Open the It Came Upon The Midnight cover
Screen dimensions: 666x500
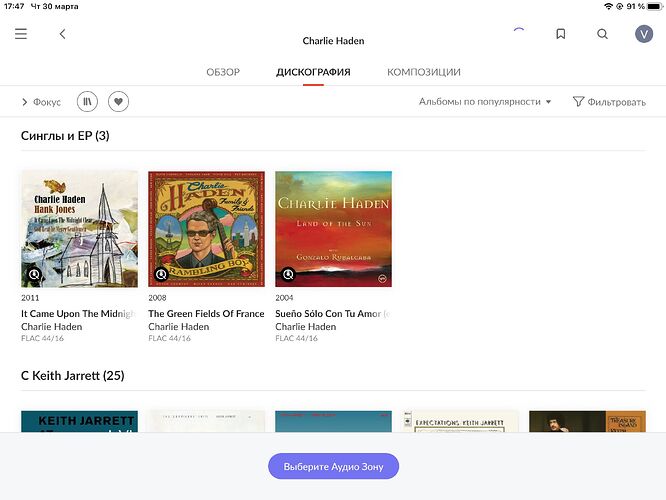79,229
